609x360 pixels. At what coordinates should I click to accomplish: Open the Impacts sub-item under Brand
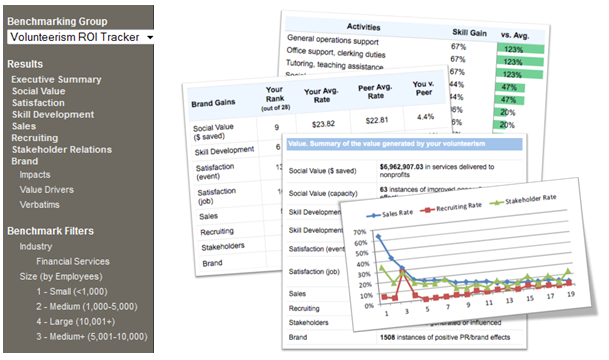35,175
